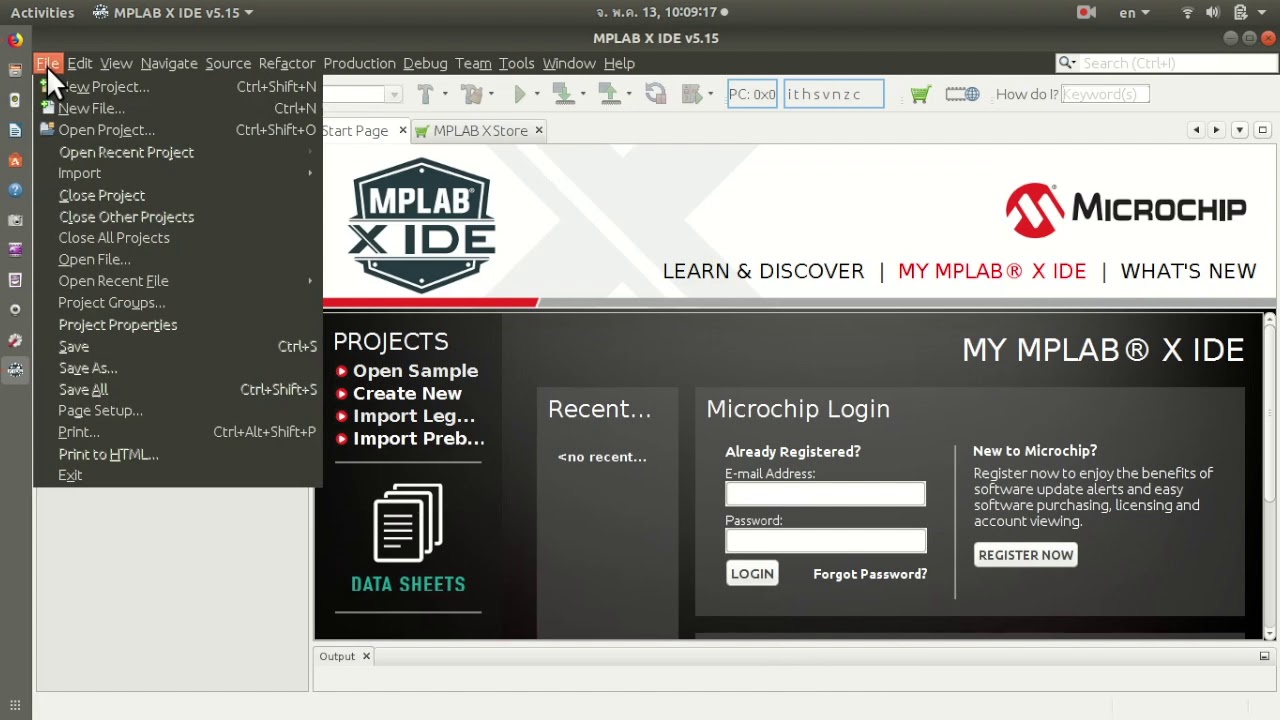Click the Make and Program Device icon
This screenshot has width=1280, height=720.
tap(563, 94)
